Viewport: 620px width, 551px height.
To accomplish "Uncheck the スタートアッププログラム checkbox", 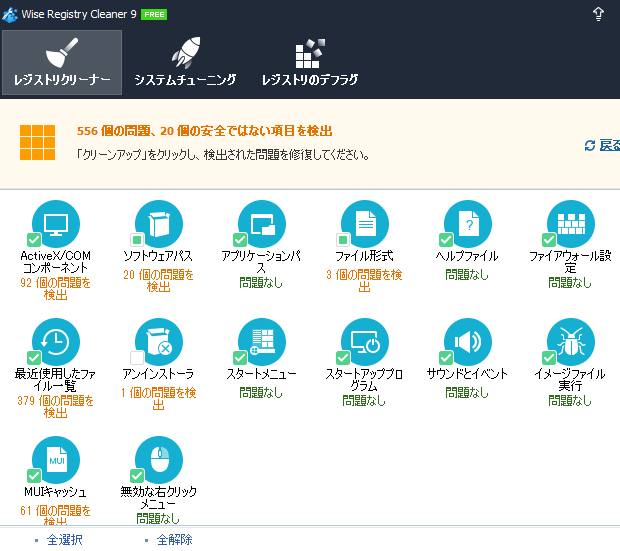I will [x=343, y=359].
